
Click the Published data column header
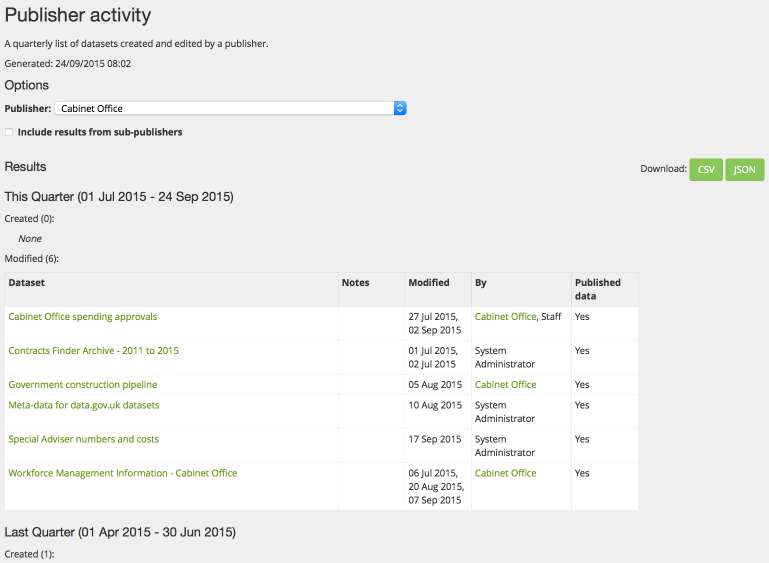598,289
